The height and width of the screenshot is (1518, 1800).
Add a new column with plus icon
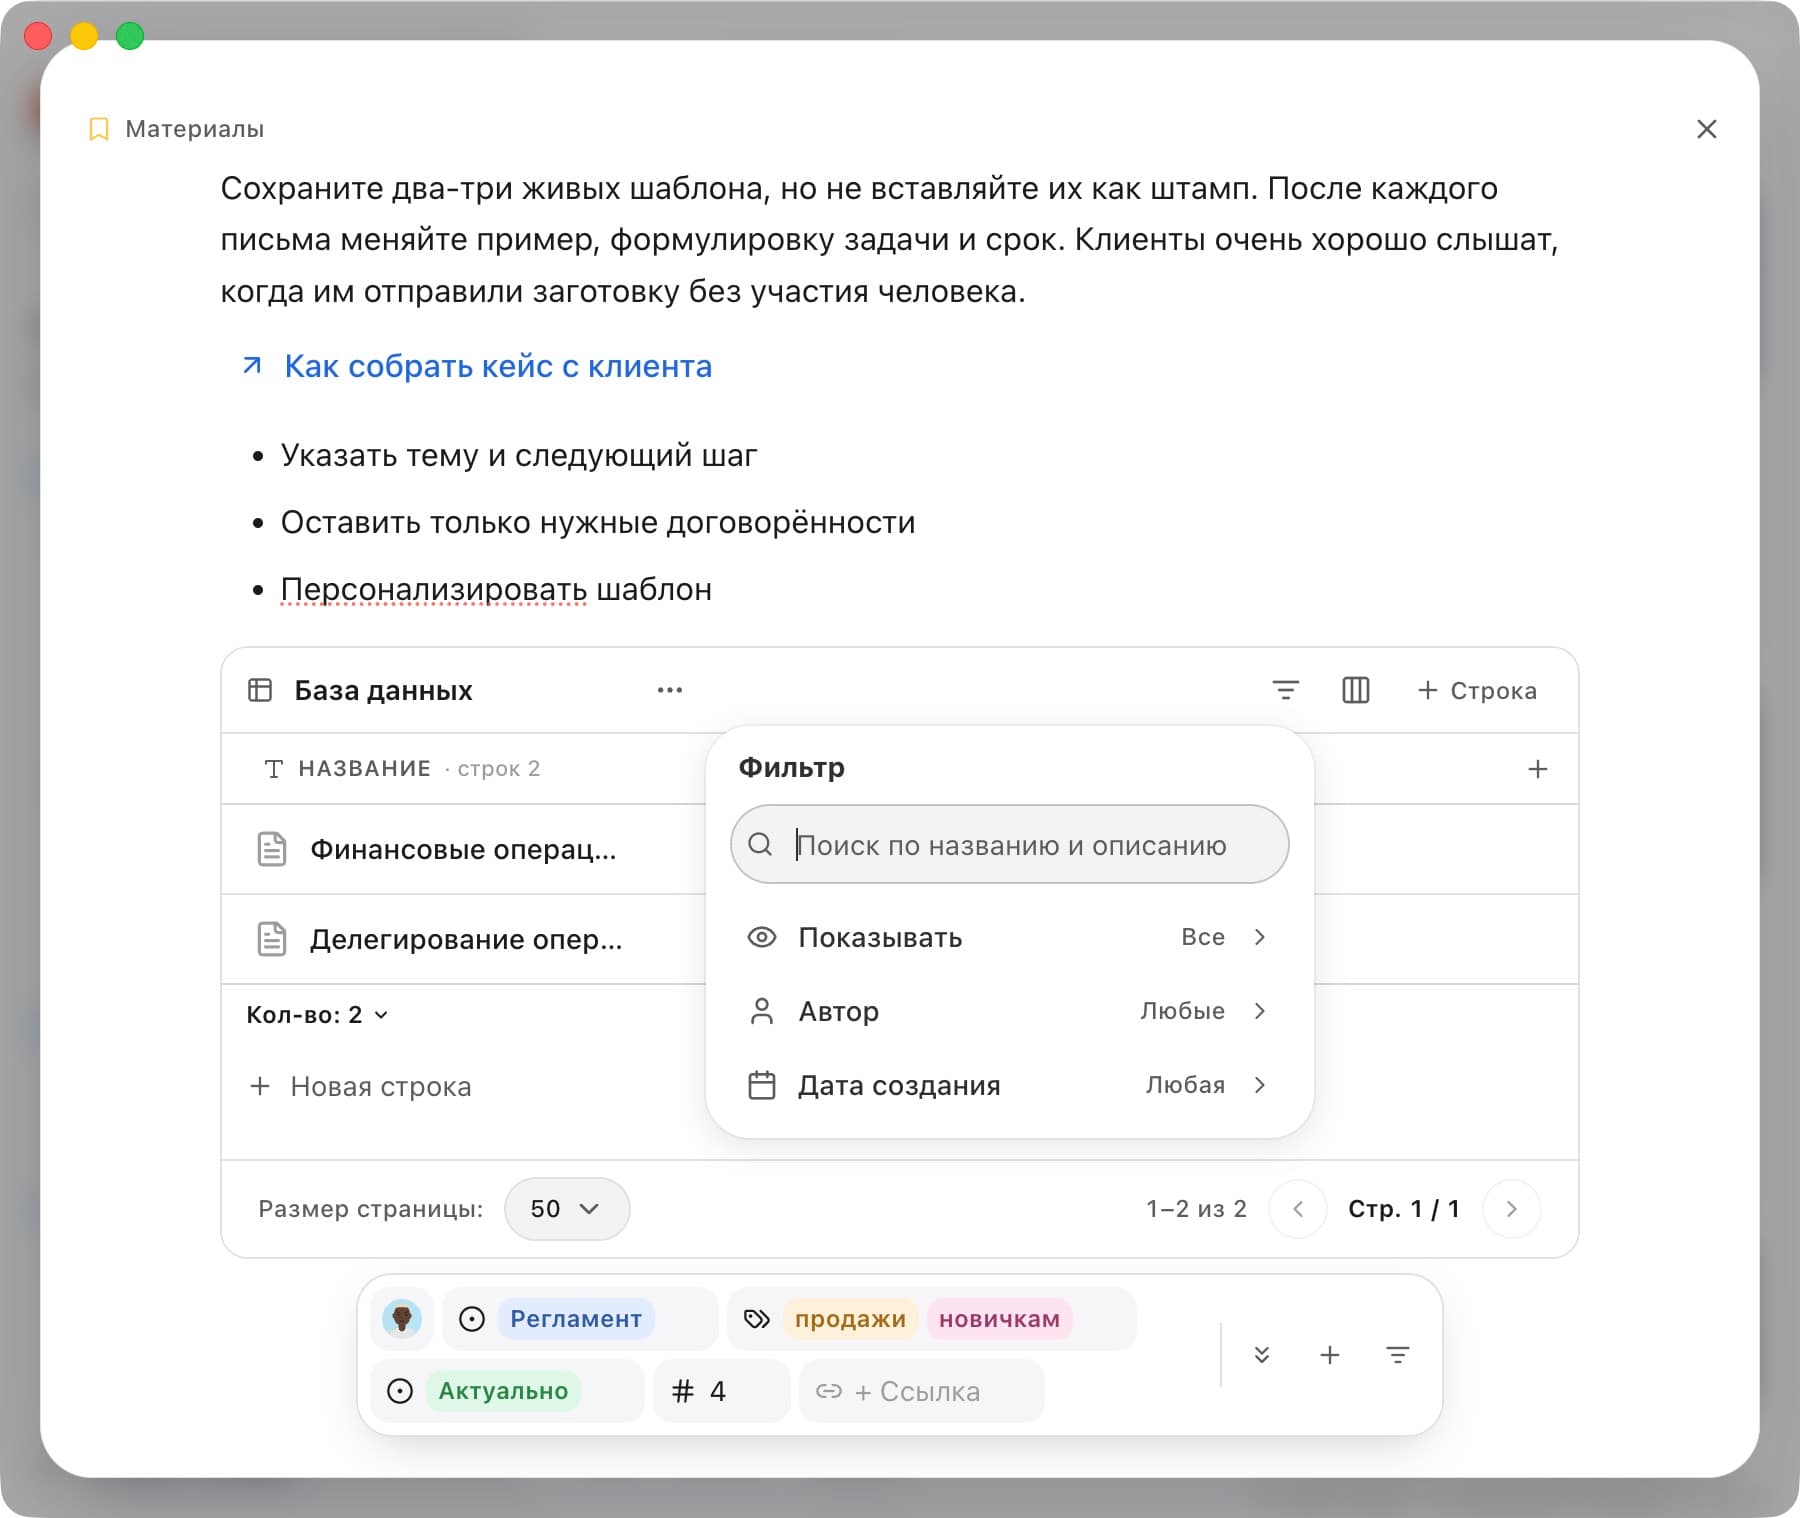1537,769
